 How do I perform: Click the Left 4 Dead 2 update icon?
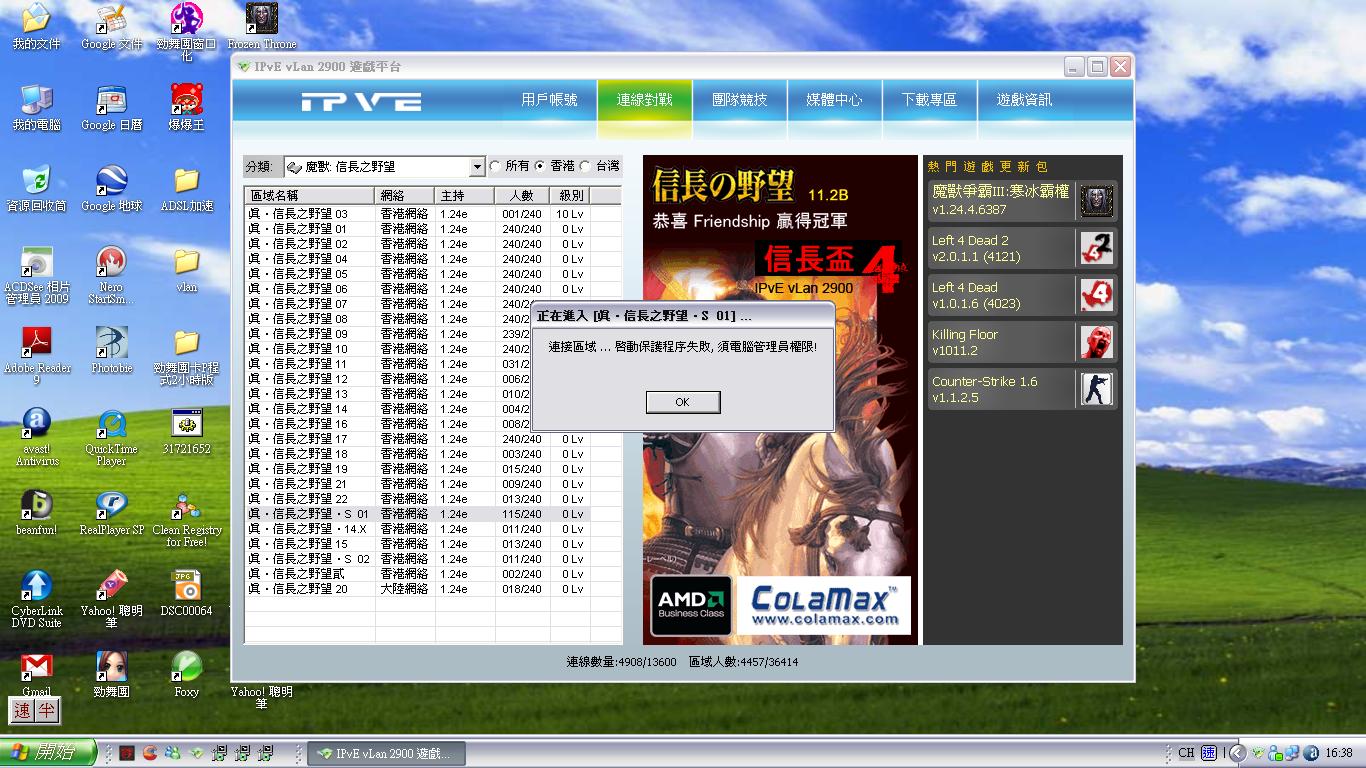click(x=1096, y=249)
